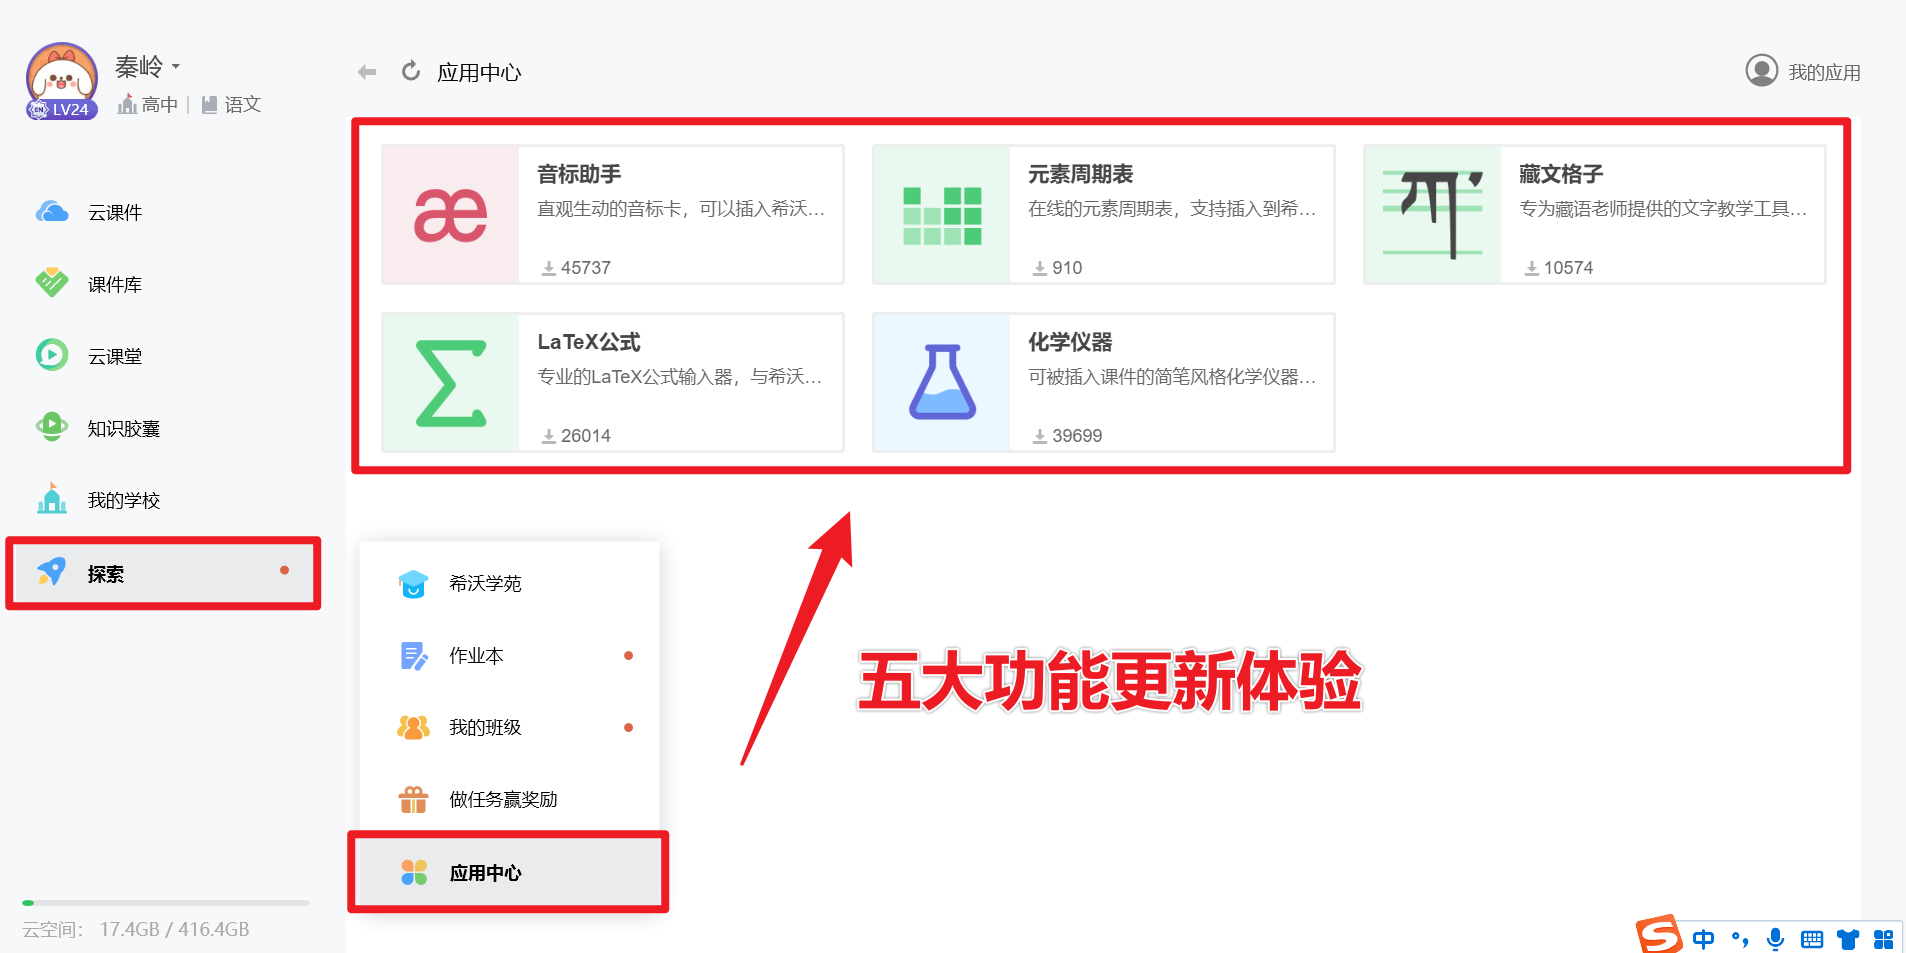Viewport: 1906px width, 953px height.
Task: Click the 化学仪器 description text
Action: 1172,376
